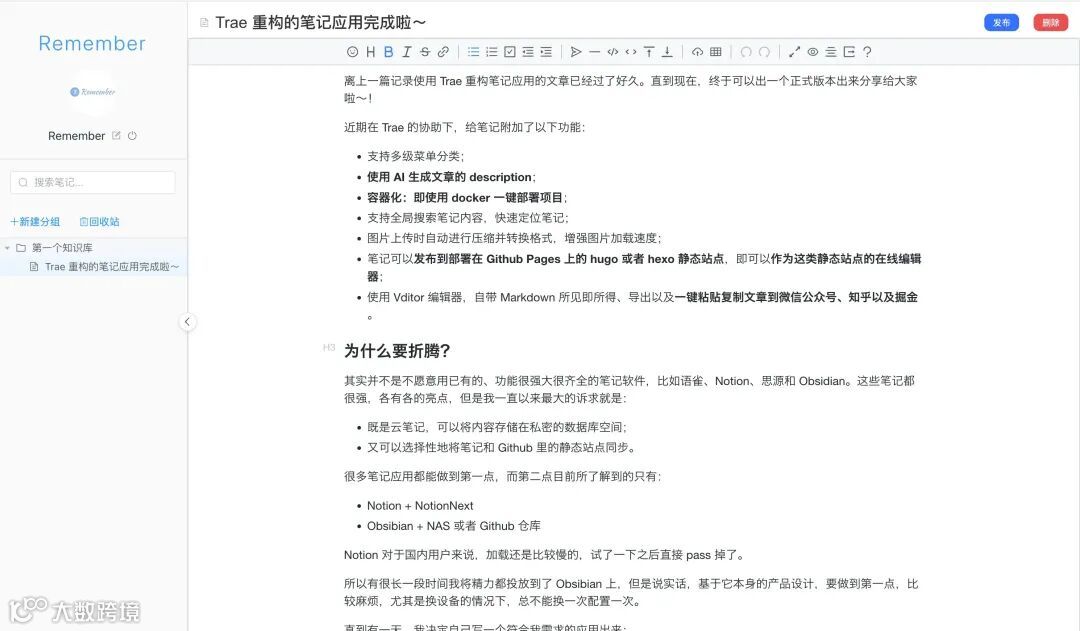This screenshot has width=1080, height=631.
Task: Click the Remember logo title
Action: click(92, 43)
